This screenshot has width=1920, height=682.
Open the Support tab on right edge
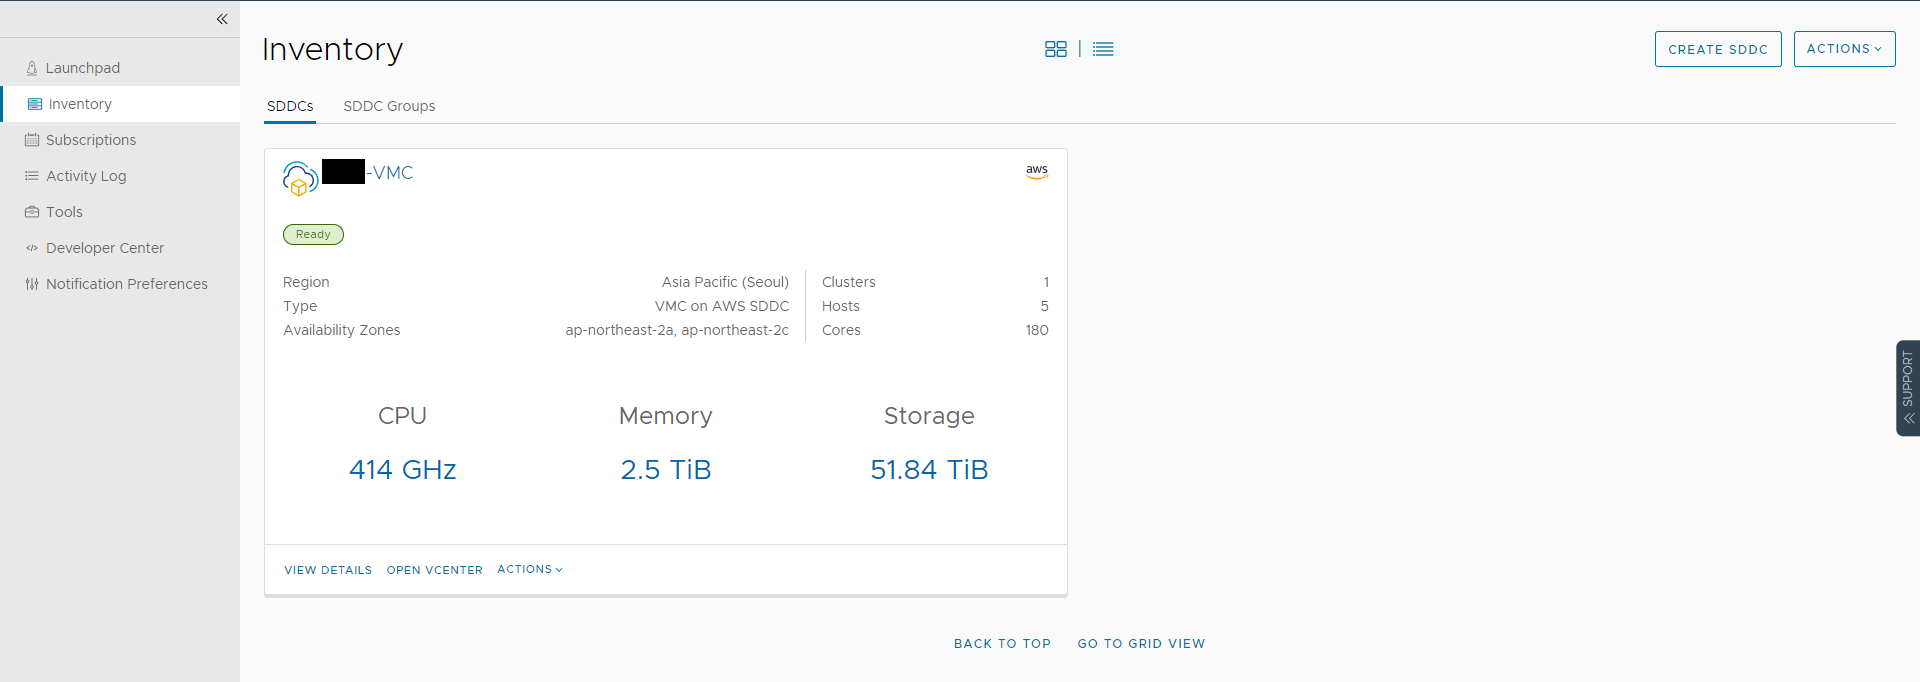point(1908,388)
